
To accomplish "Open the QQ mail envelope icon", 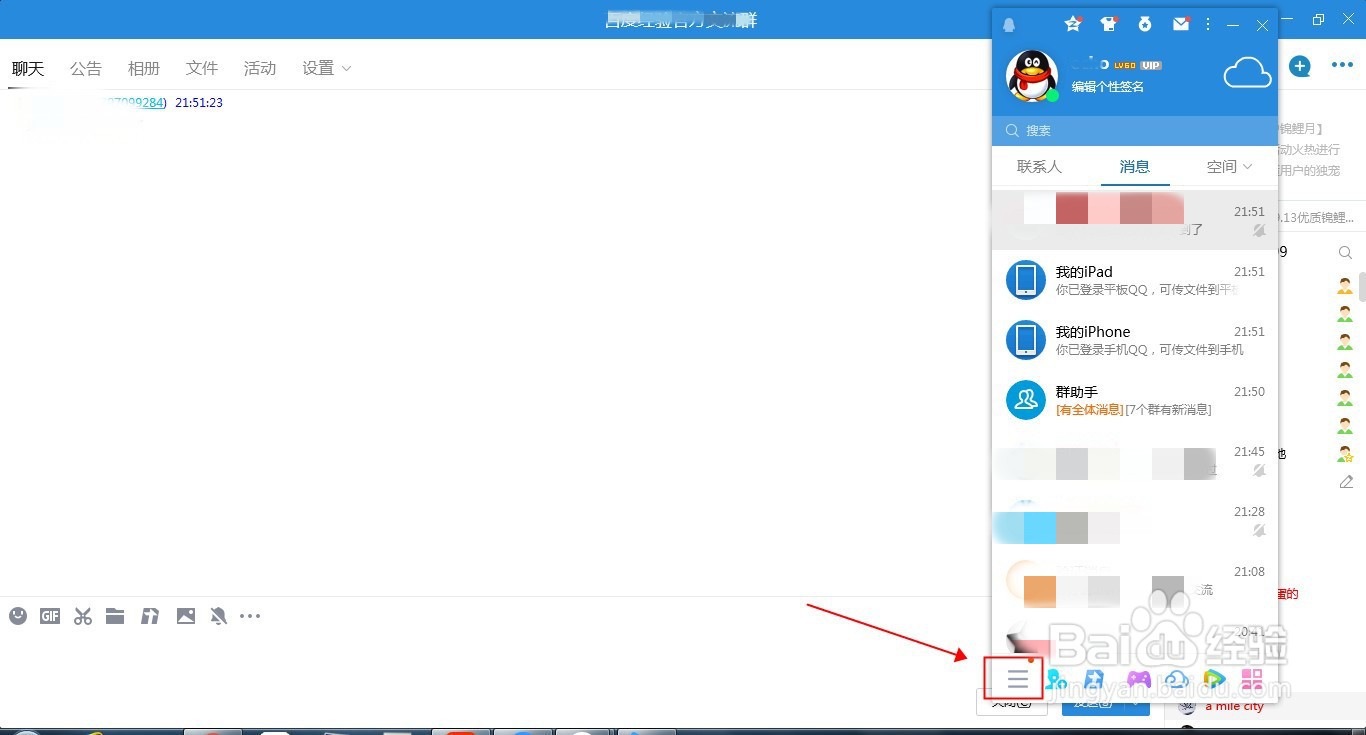I will (1181, 24).
